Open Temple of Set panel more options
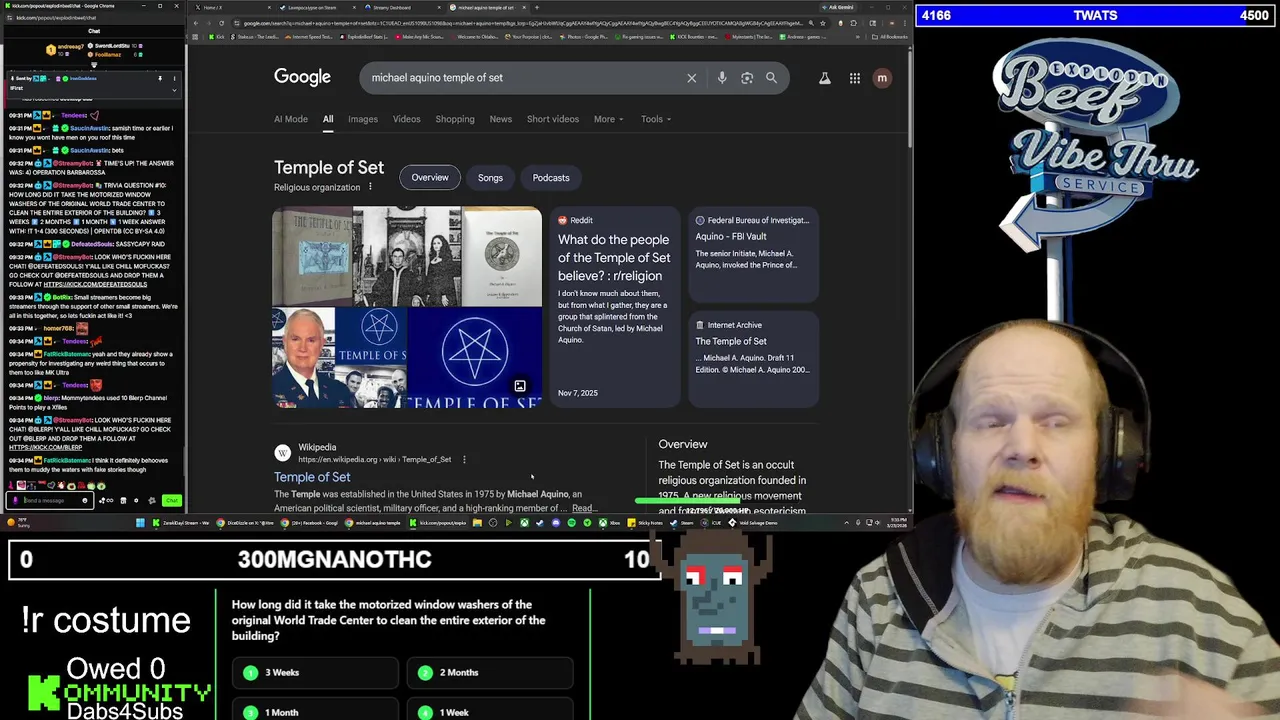The width and height of the screenshot is (1280, 720). click(370, 187)
